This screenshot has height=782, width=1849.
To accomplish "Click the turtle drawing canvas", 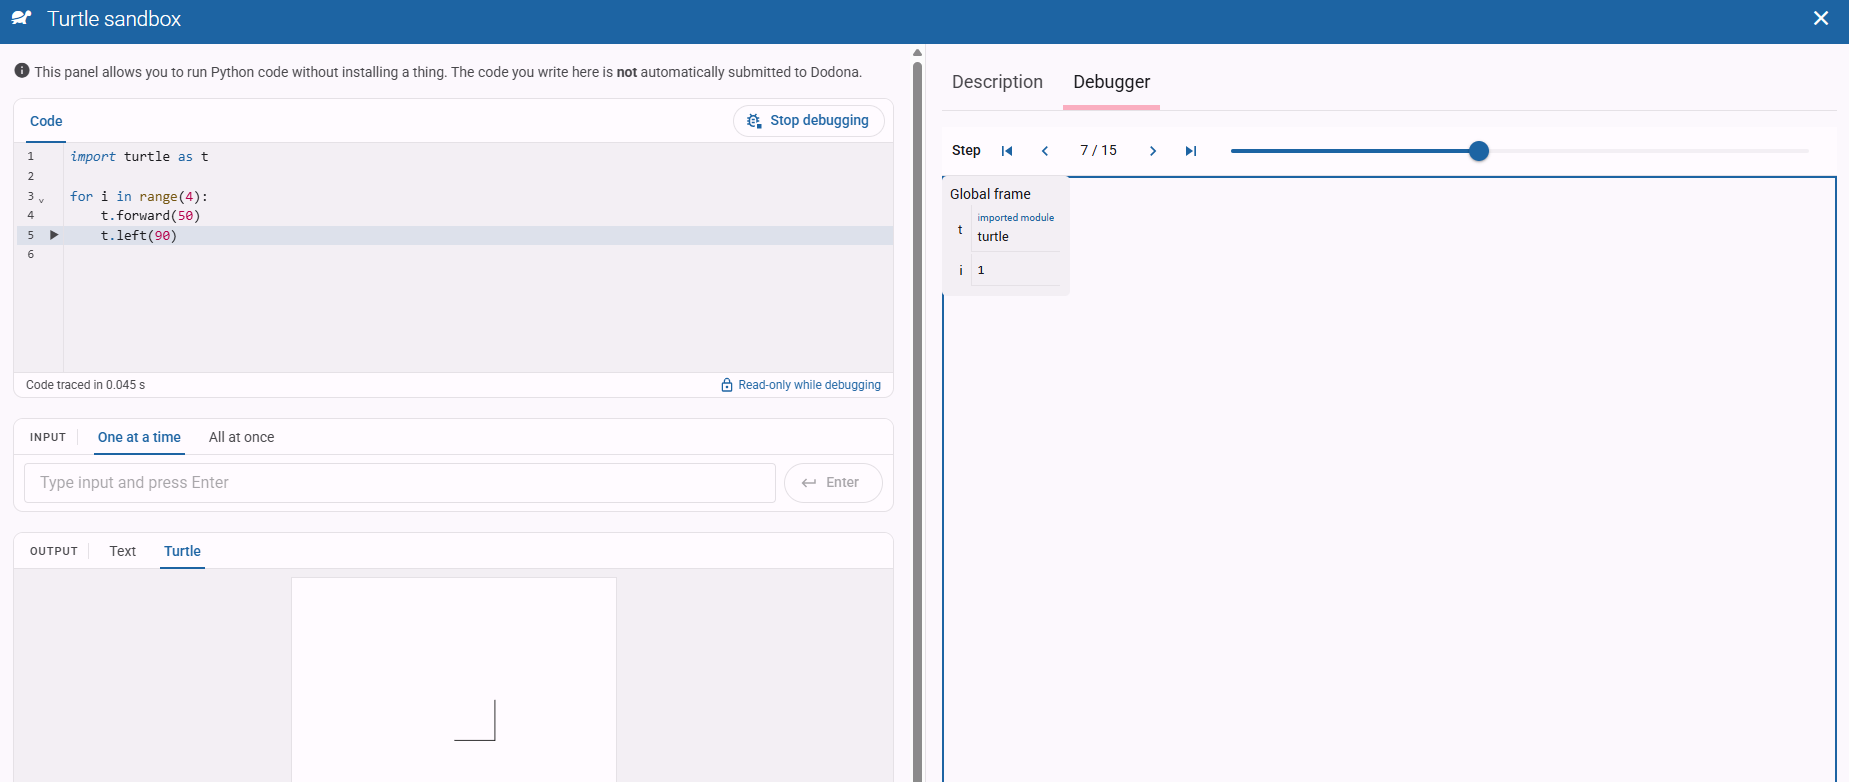I will click(x=454, y=680).
